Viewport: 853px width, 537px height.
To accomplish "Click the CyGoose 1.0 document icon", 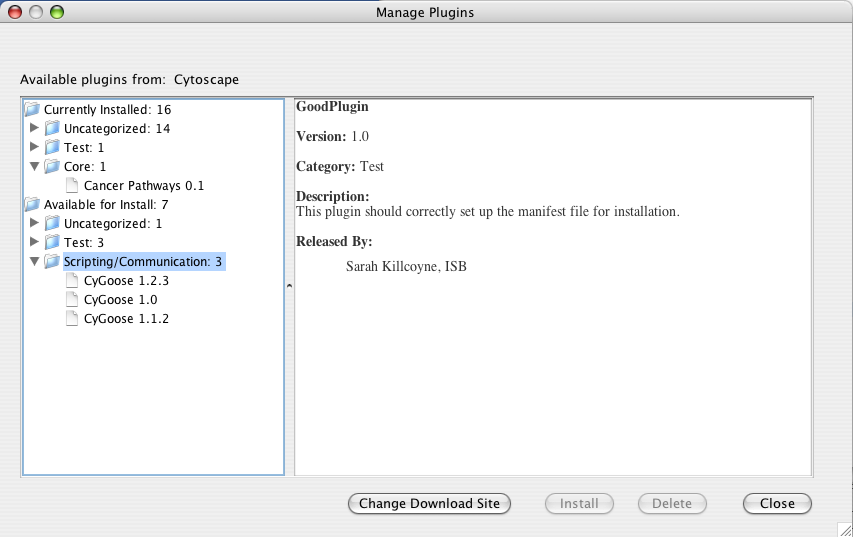I will coord(72,300).
